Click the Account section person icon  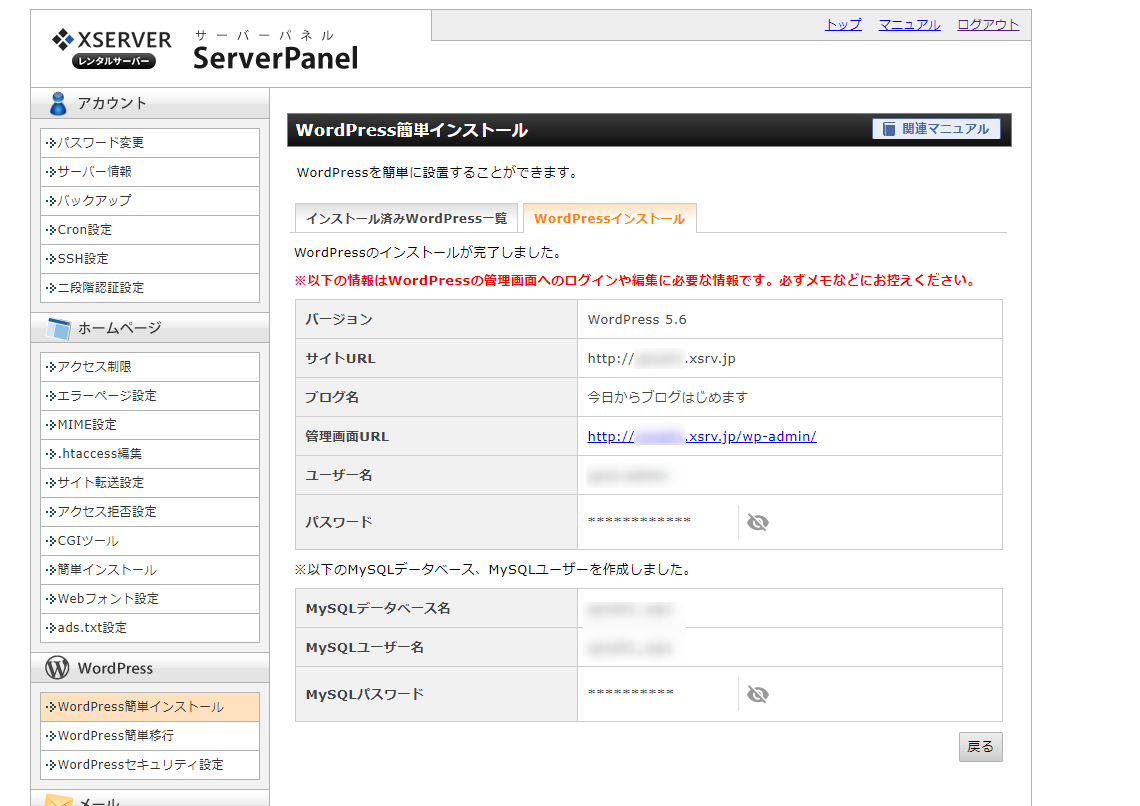(58, 103)
